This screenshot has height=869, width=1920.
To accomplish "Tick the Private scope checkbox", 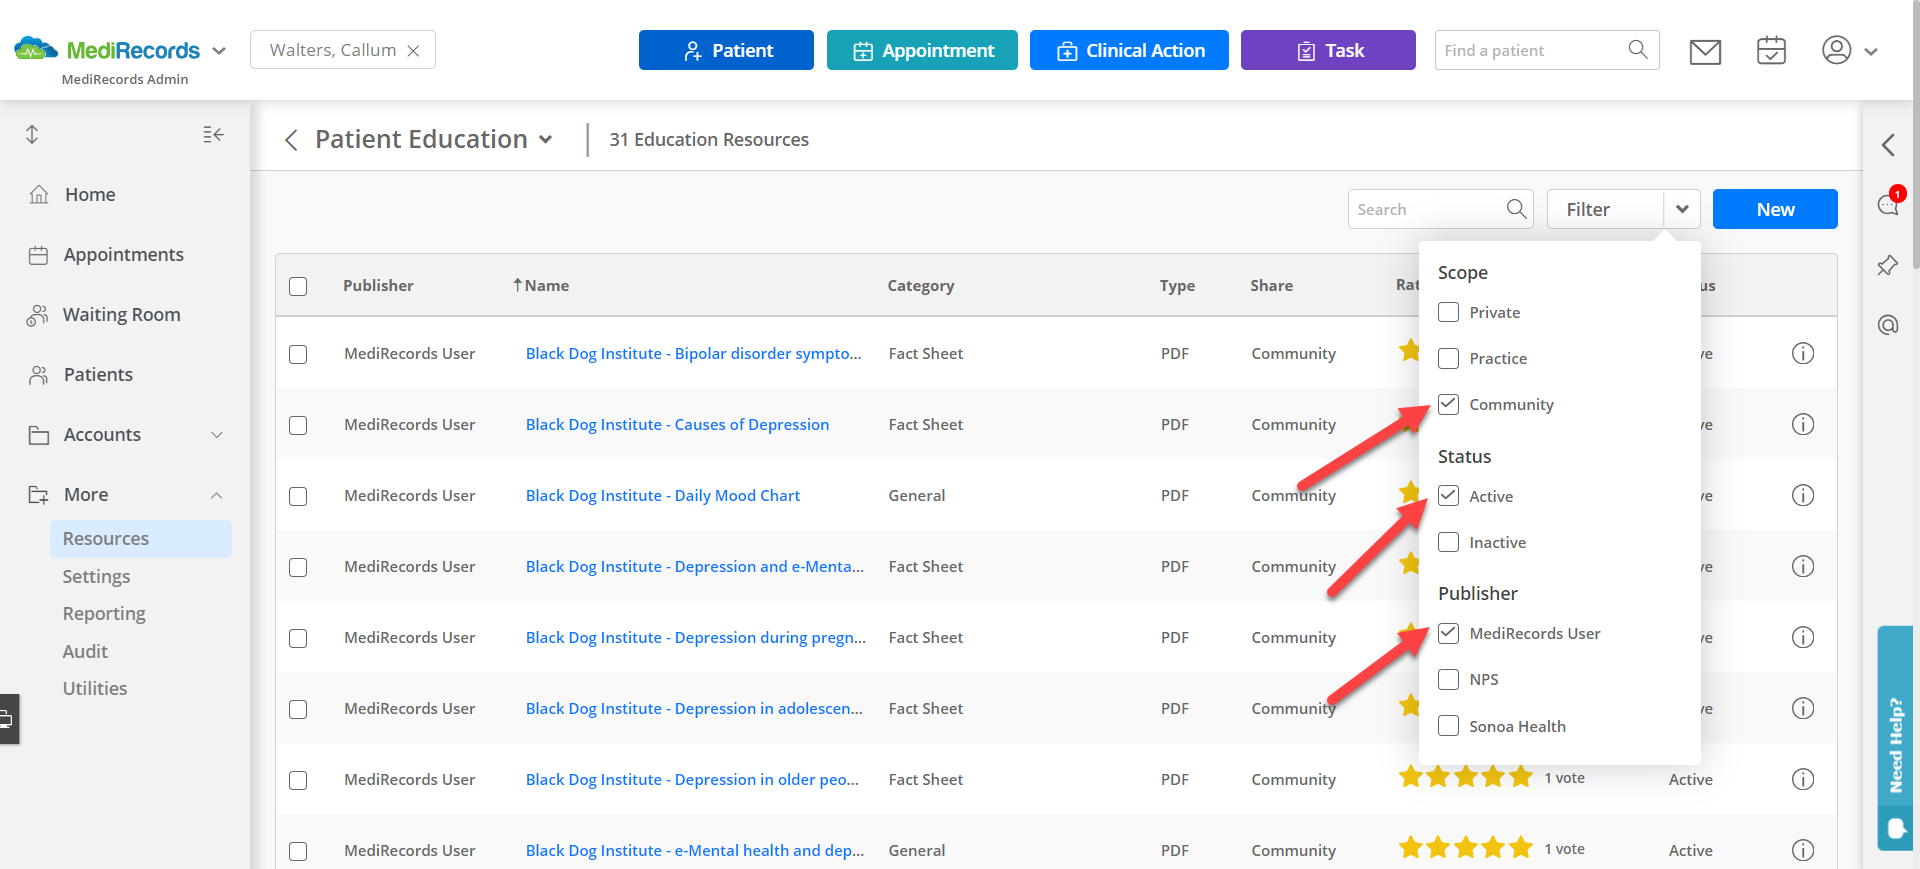I will (x=1448, y=312).
